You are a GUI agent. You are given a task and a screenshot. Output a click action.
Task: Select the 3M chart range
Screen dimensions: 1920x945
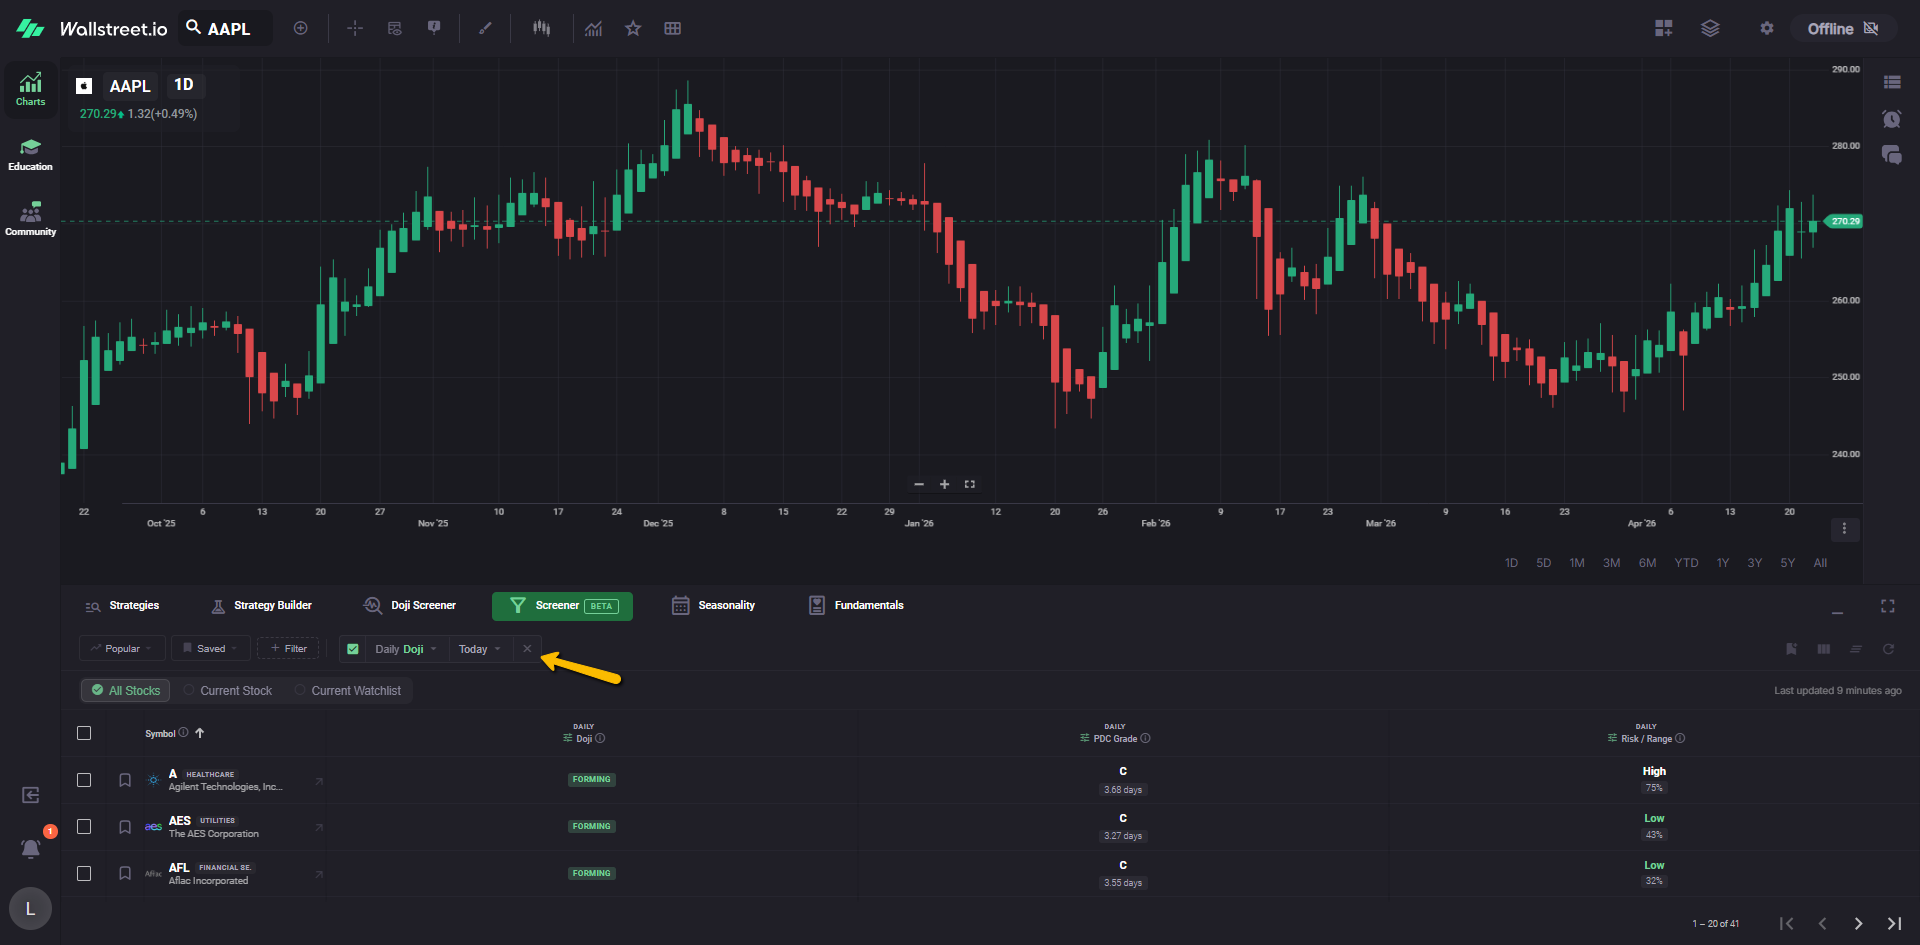tap(1611, 563)
